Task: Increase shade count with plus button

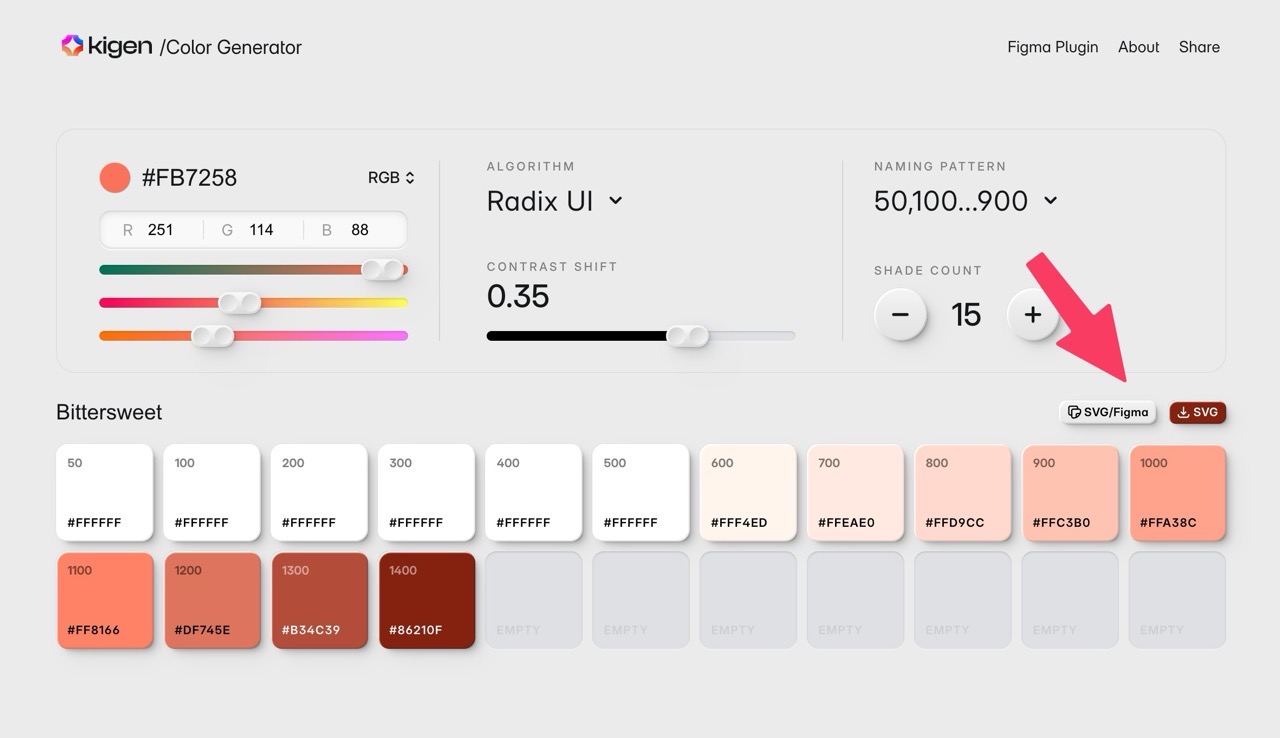Action: (1032, 315)
